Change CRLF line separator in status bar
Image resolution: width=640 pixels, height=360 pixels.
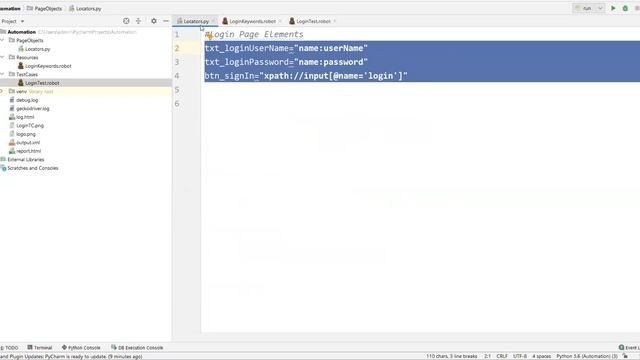502,356
